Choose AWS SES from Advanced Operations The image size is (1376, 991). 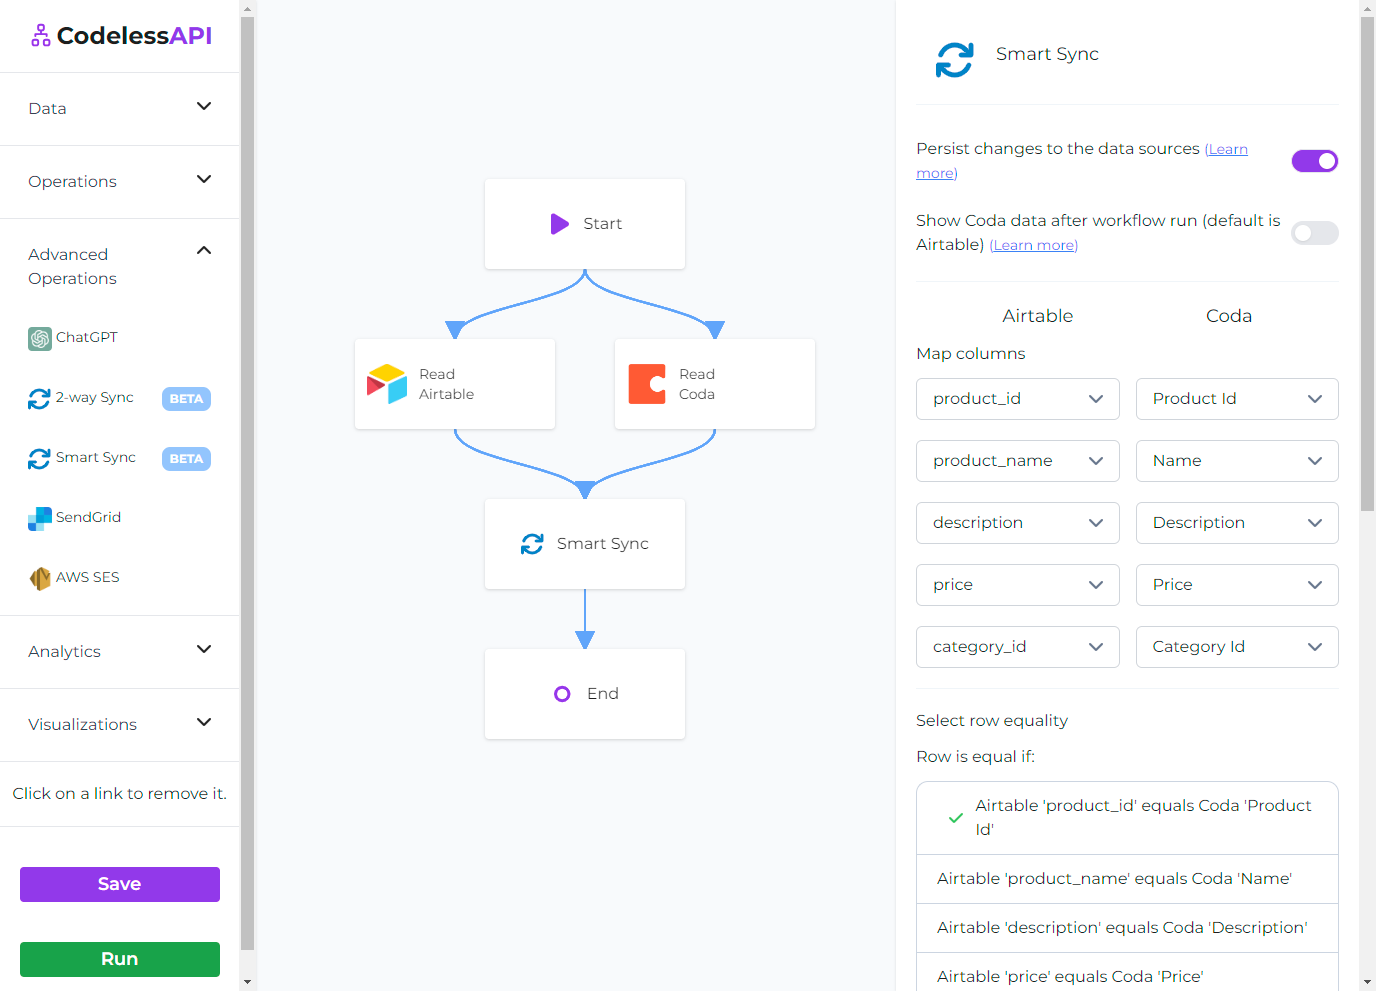coord(88,578)
